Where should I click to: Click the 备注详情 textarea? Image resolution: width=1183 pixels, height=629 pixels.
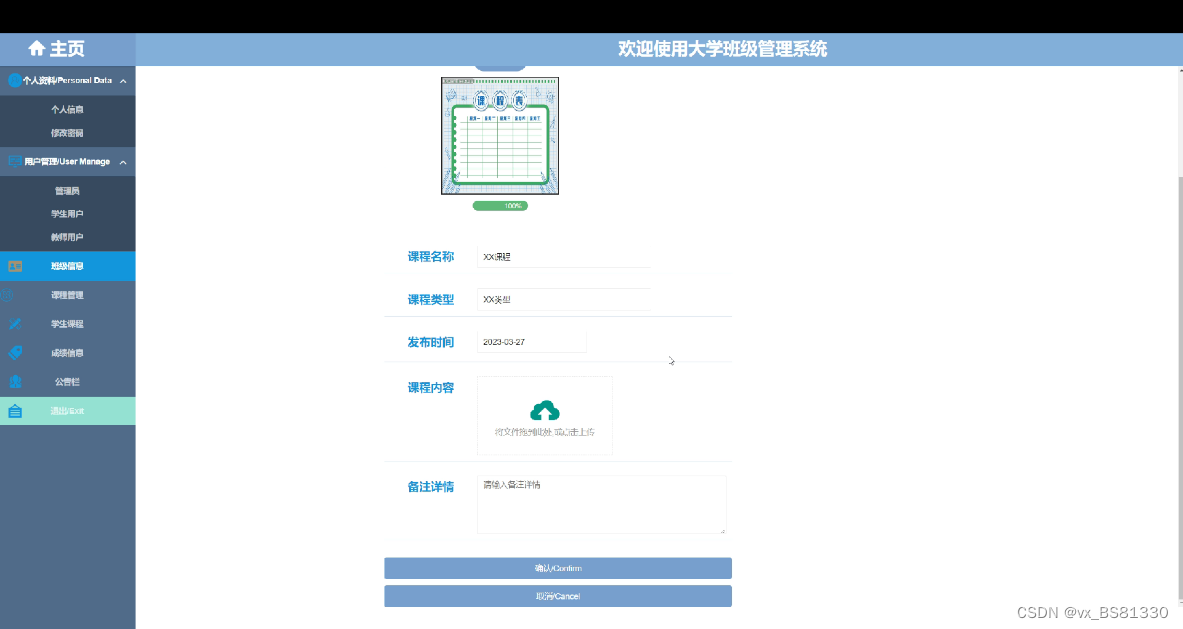click(601, 504)
